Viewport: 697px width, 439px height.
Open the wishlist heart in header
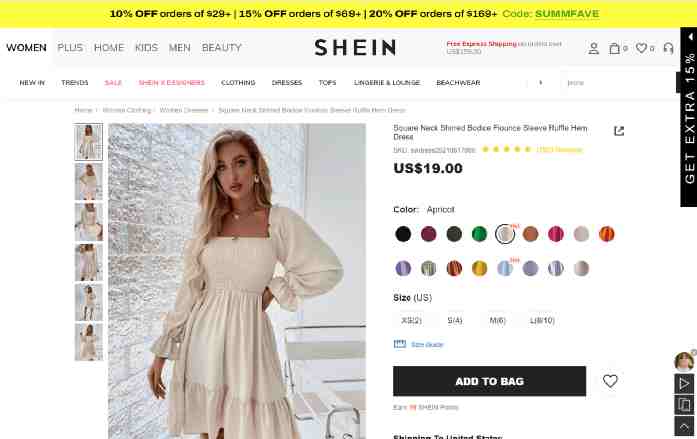[641, 48]
